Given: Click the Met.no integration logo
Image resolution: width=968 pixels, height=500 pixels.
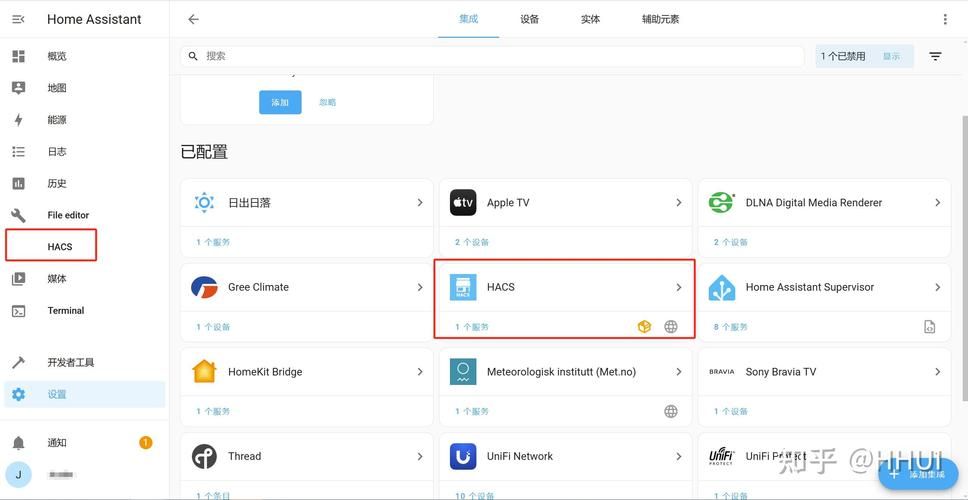Looking at the screenshot, I should (x=463, y=372).
